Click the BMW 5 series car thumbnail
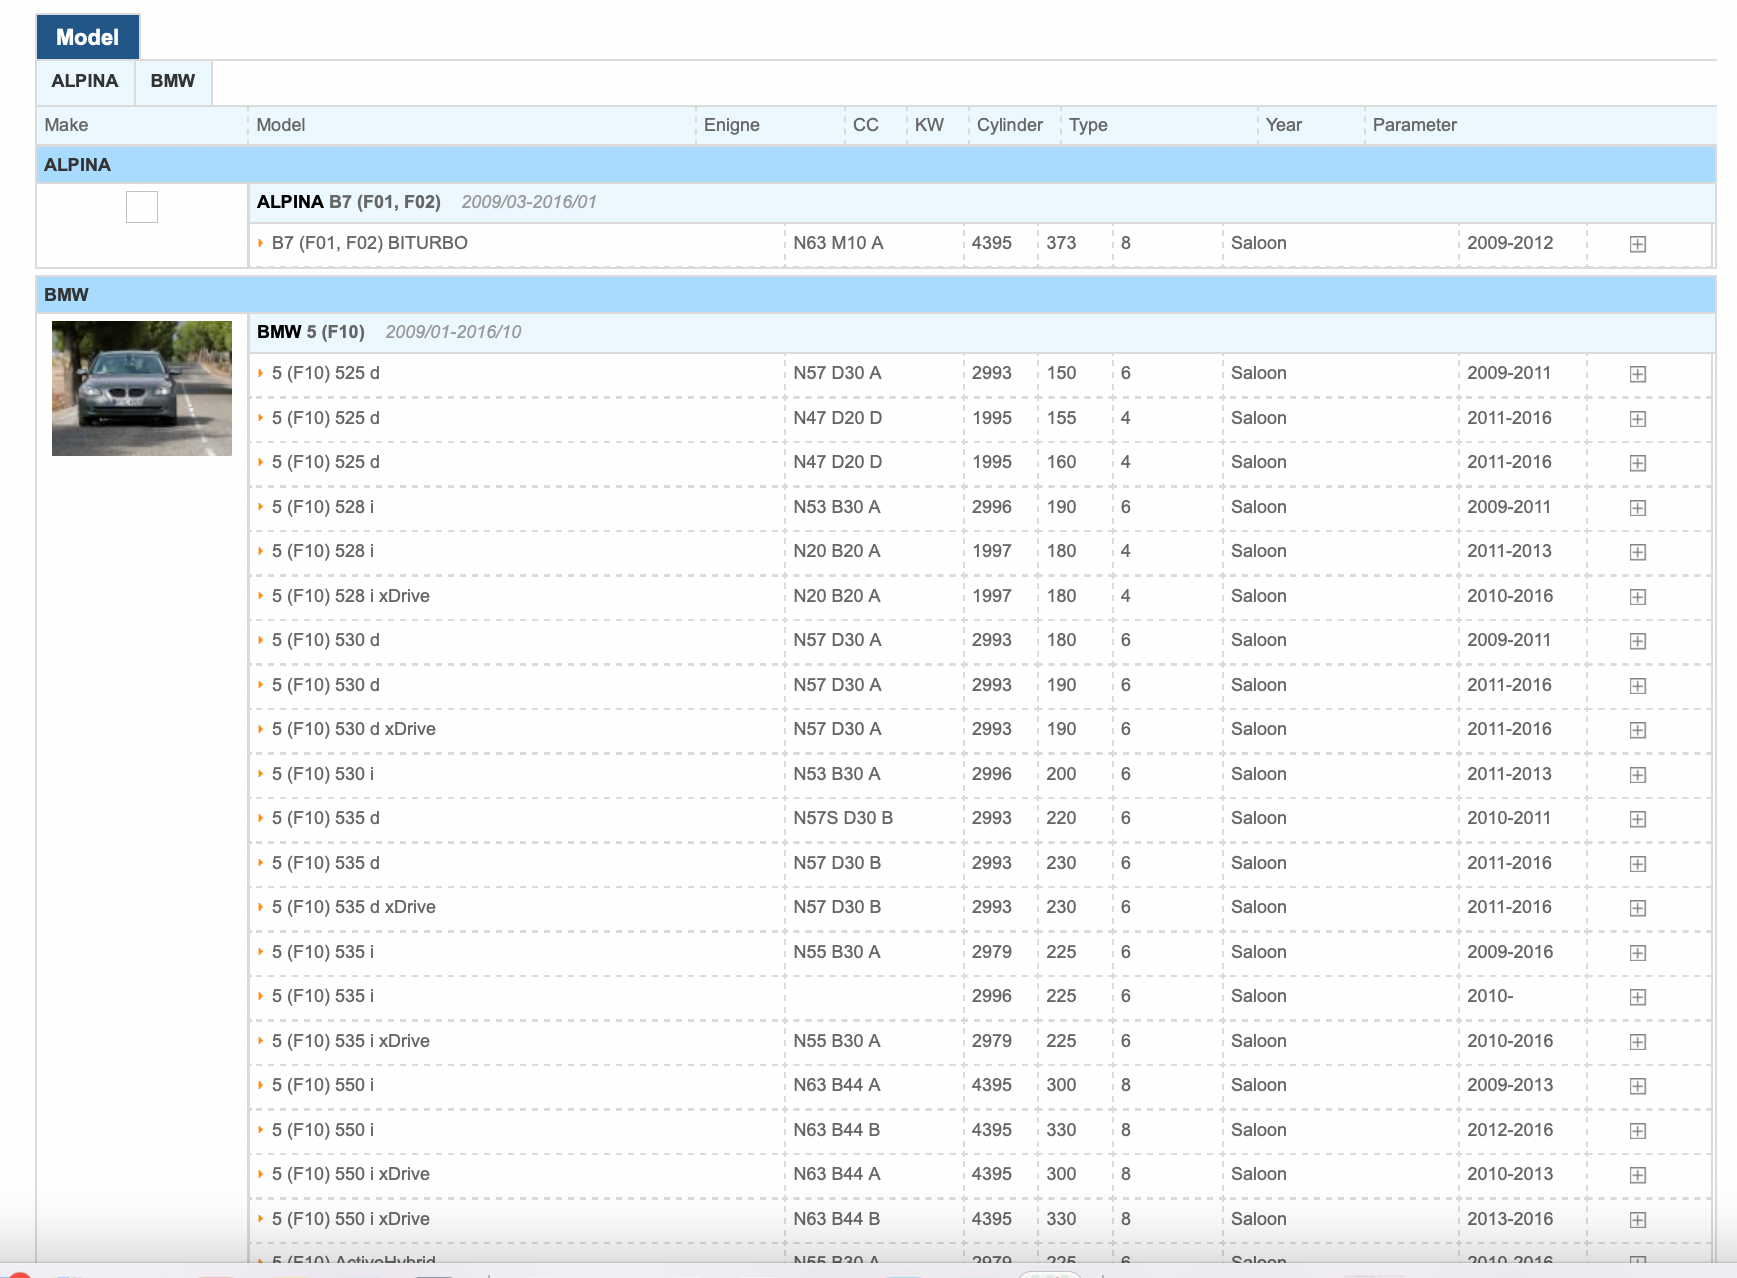Viewport: 1737px width, 1278px height. click(142, 388)
